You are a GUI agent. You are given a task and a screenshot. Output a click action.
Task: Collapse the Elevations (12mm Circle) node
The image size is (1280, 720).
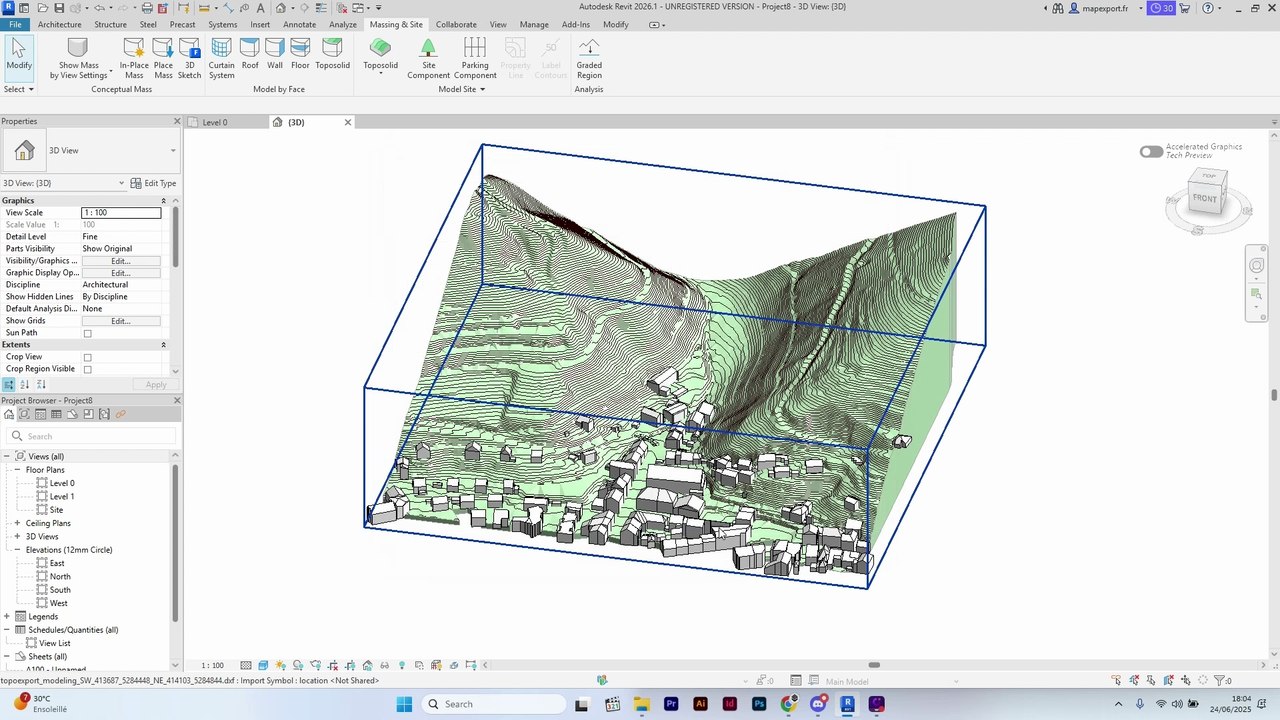pyautogui.click(x=17, y=550)
